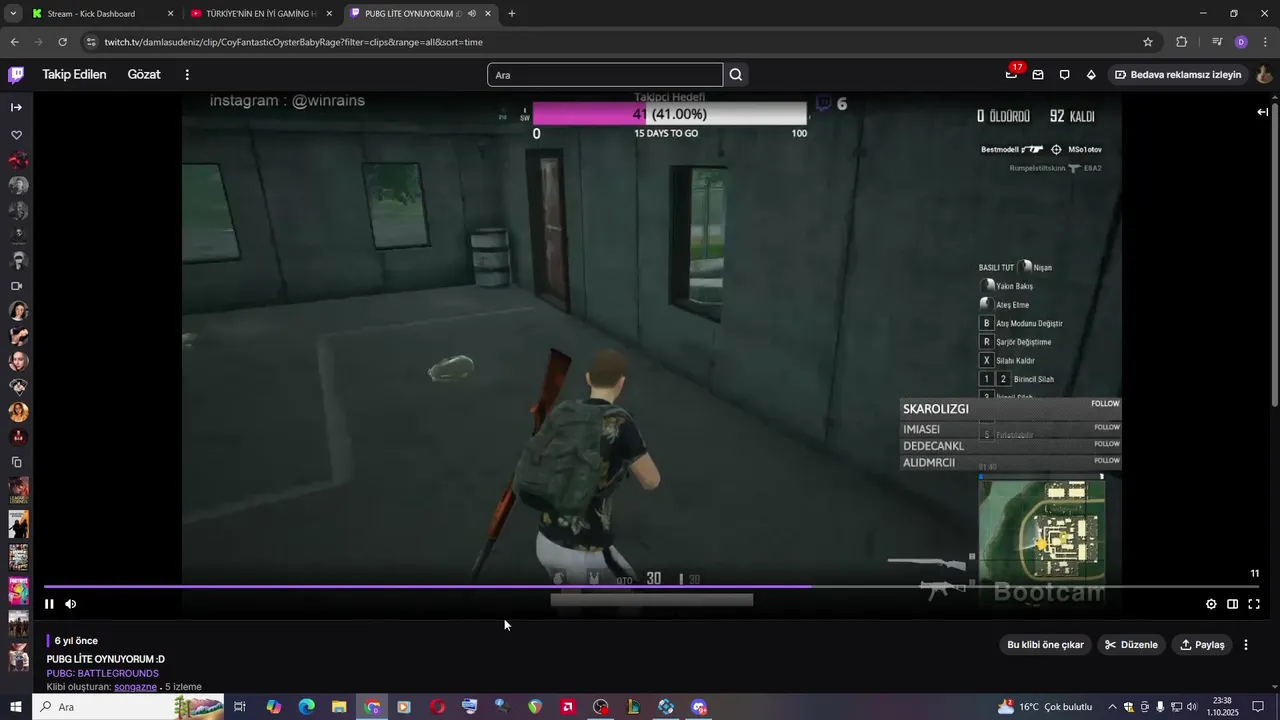The height and width of the screenshot is (720, 1280).
Task: Open the 16°C Çok bulutlu weather widget
Action: 1045,707
